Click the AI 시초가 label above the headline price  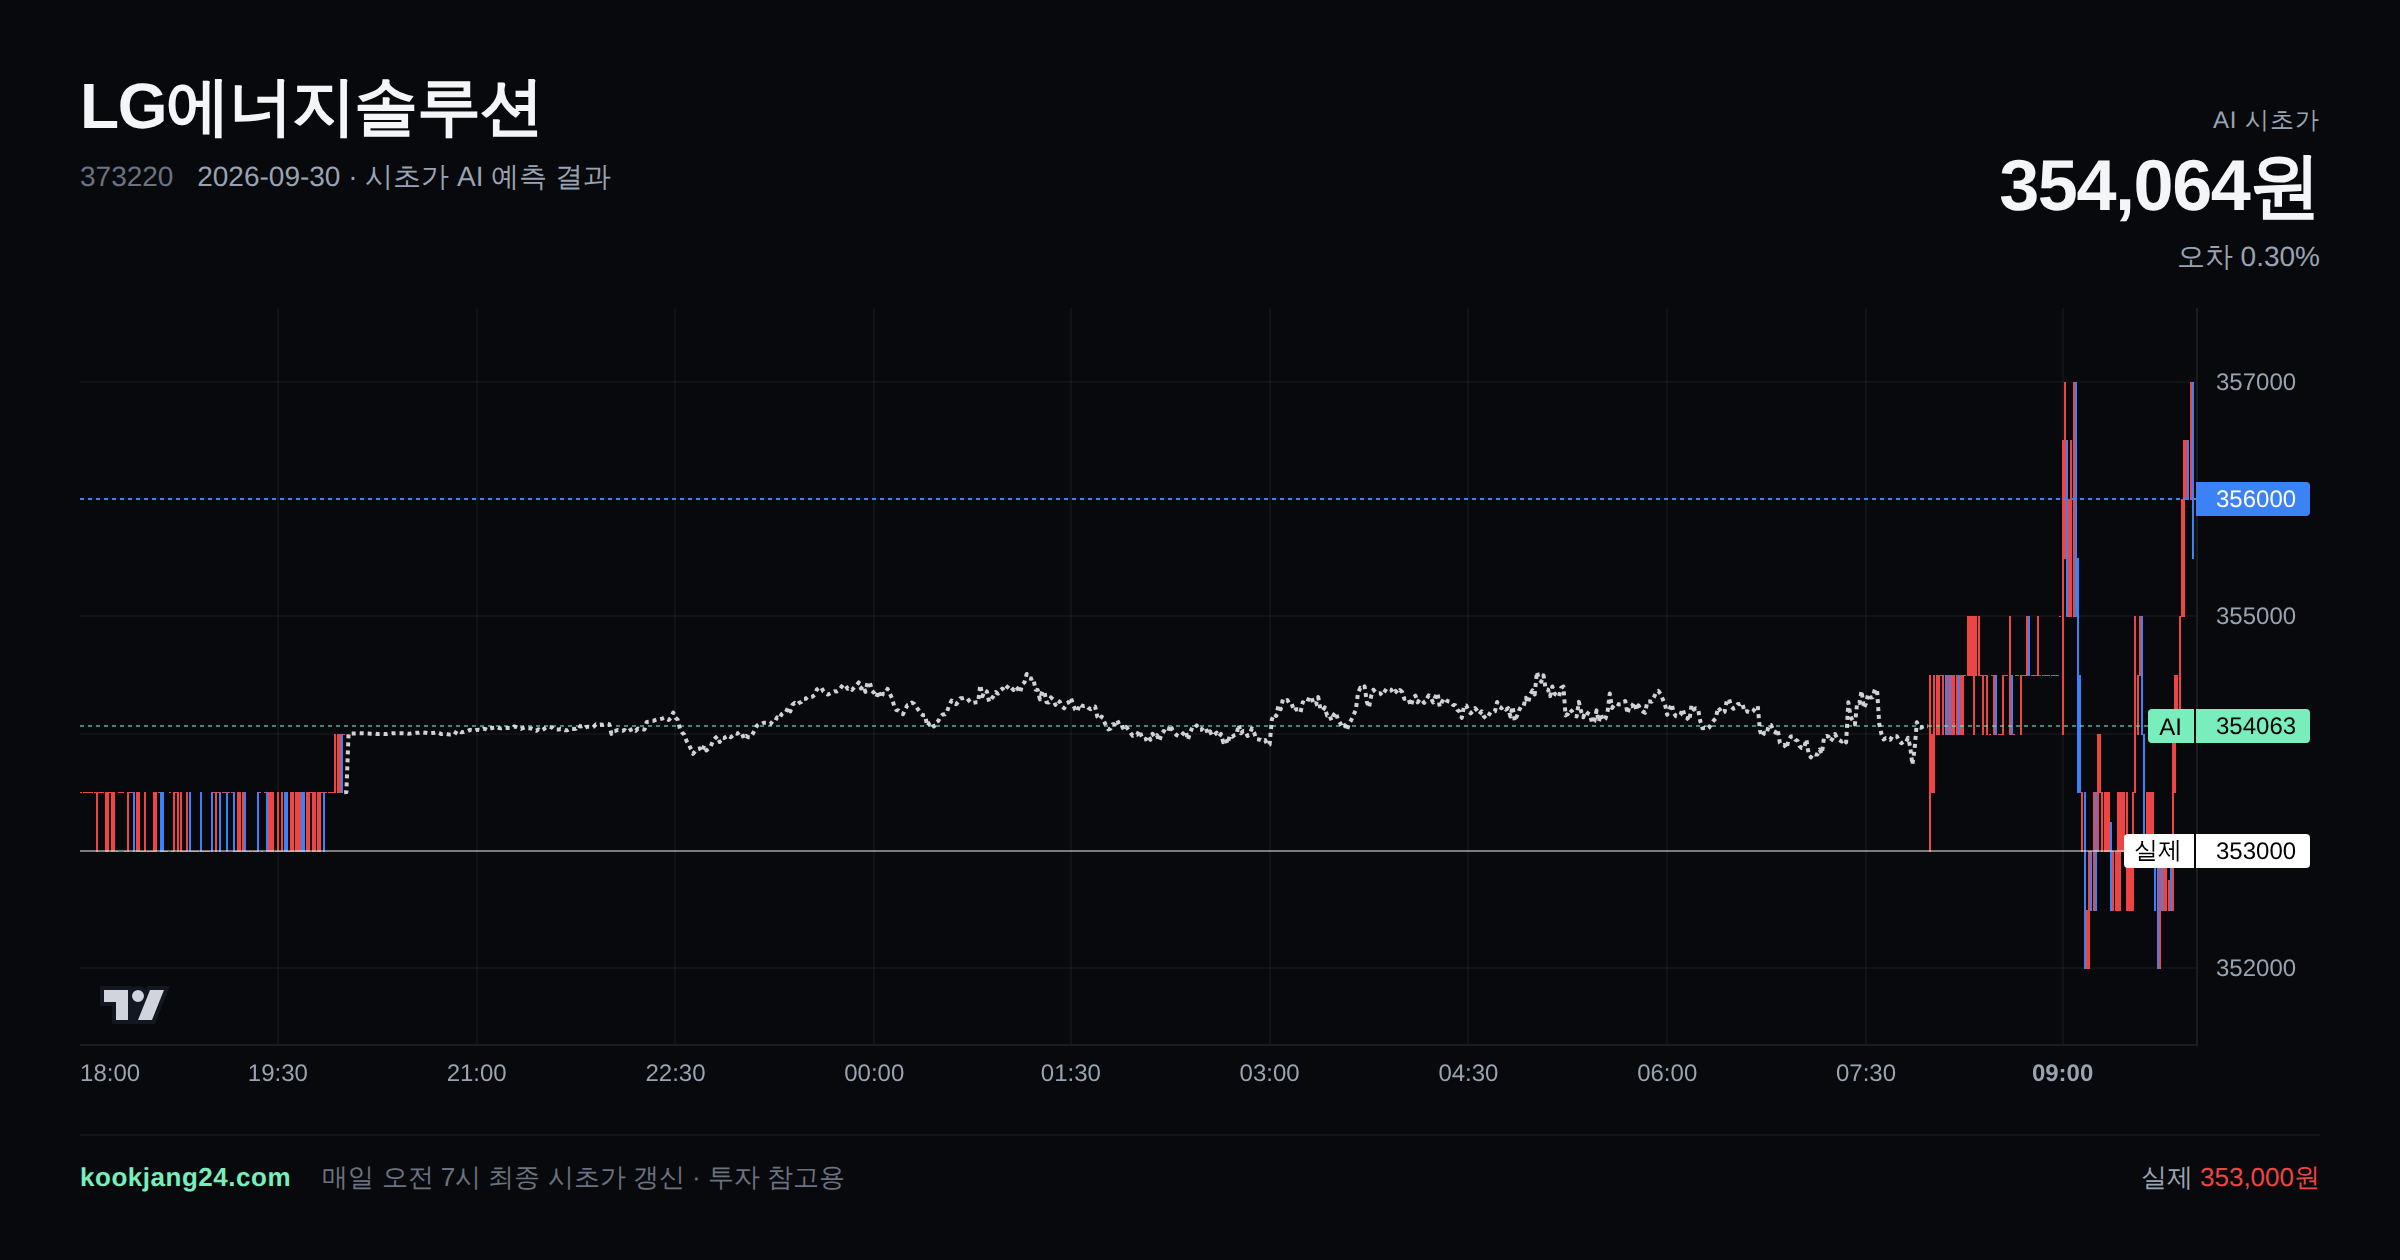point(2266,120)
